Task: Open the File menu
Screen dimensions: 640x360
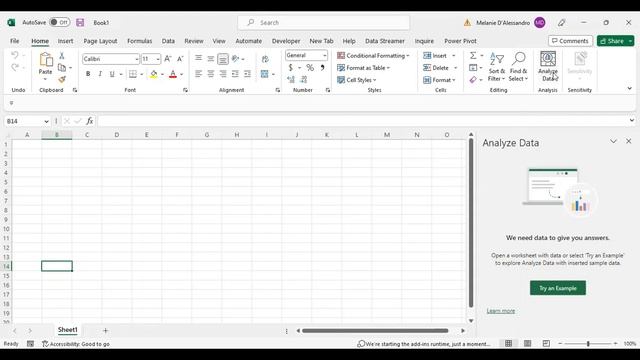Action: [x=15, y=41]
